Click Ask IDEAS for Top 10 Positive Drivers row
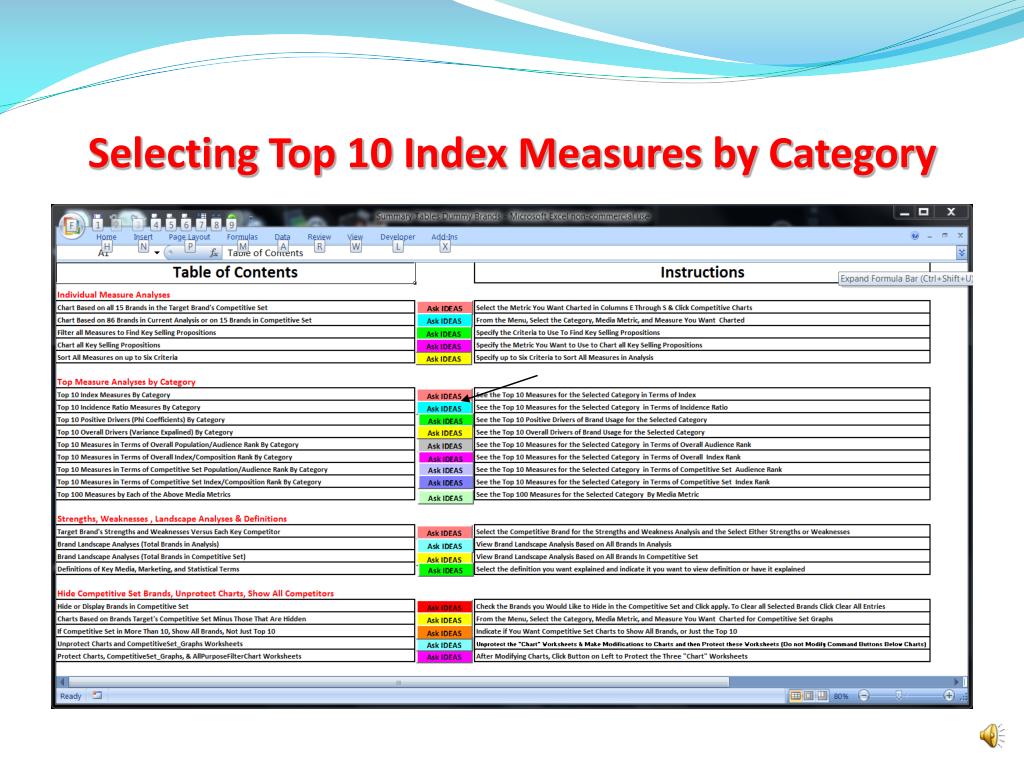The height and width of the screenshot is (768, 1024). [444, 421]
